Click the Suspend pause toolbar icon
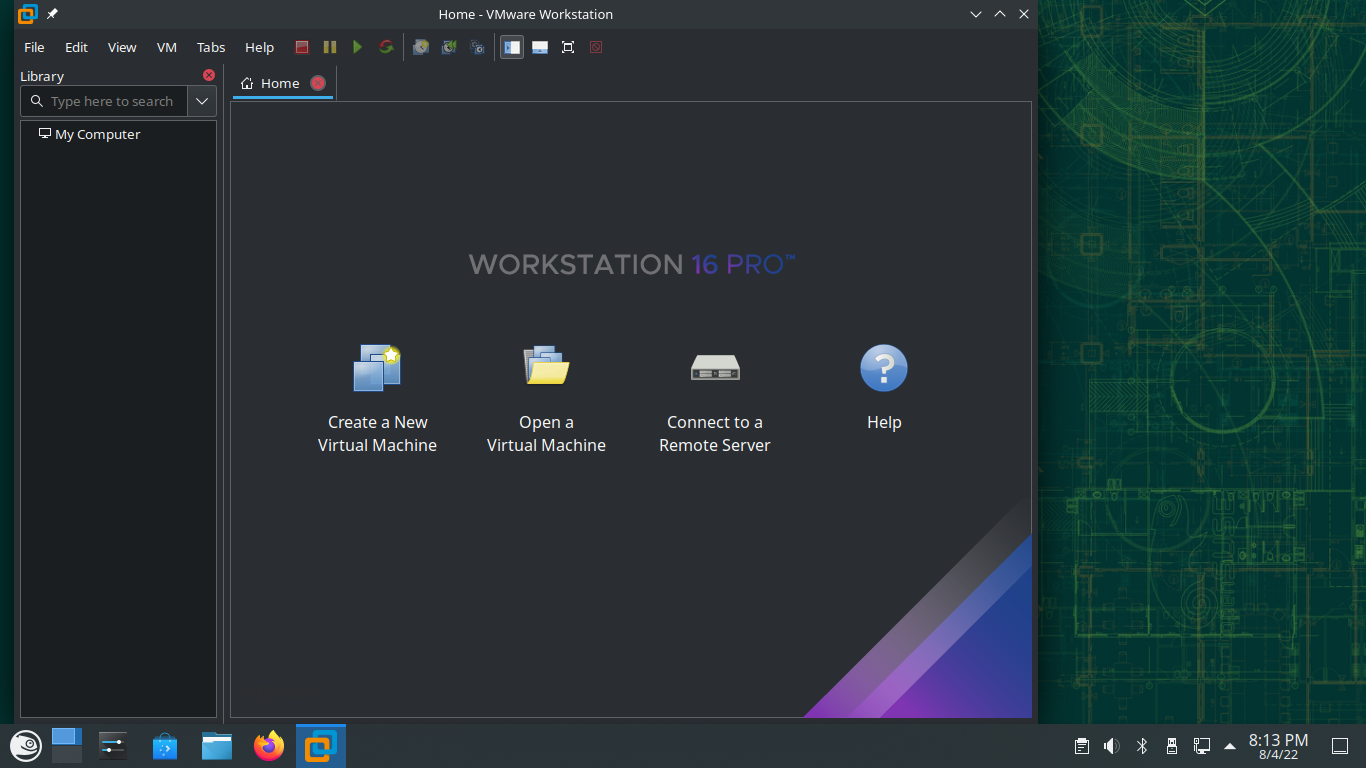Viewport: 1366px width, 768px height. click(330, 47)
